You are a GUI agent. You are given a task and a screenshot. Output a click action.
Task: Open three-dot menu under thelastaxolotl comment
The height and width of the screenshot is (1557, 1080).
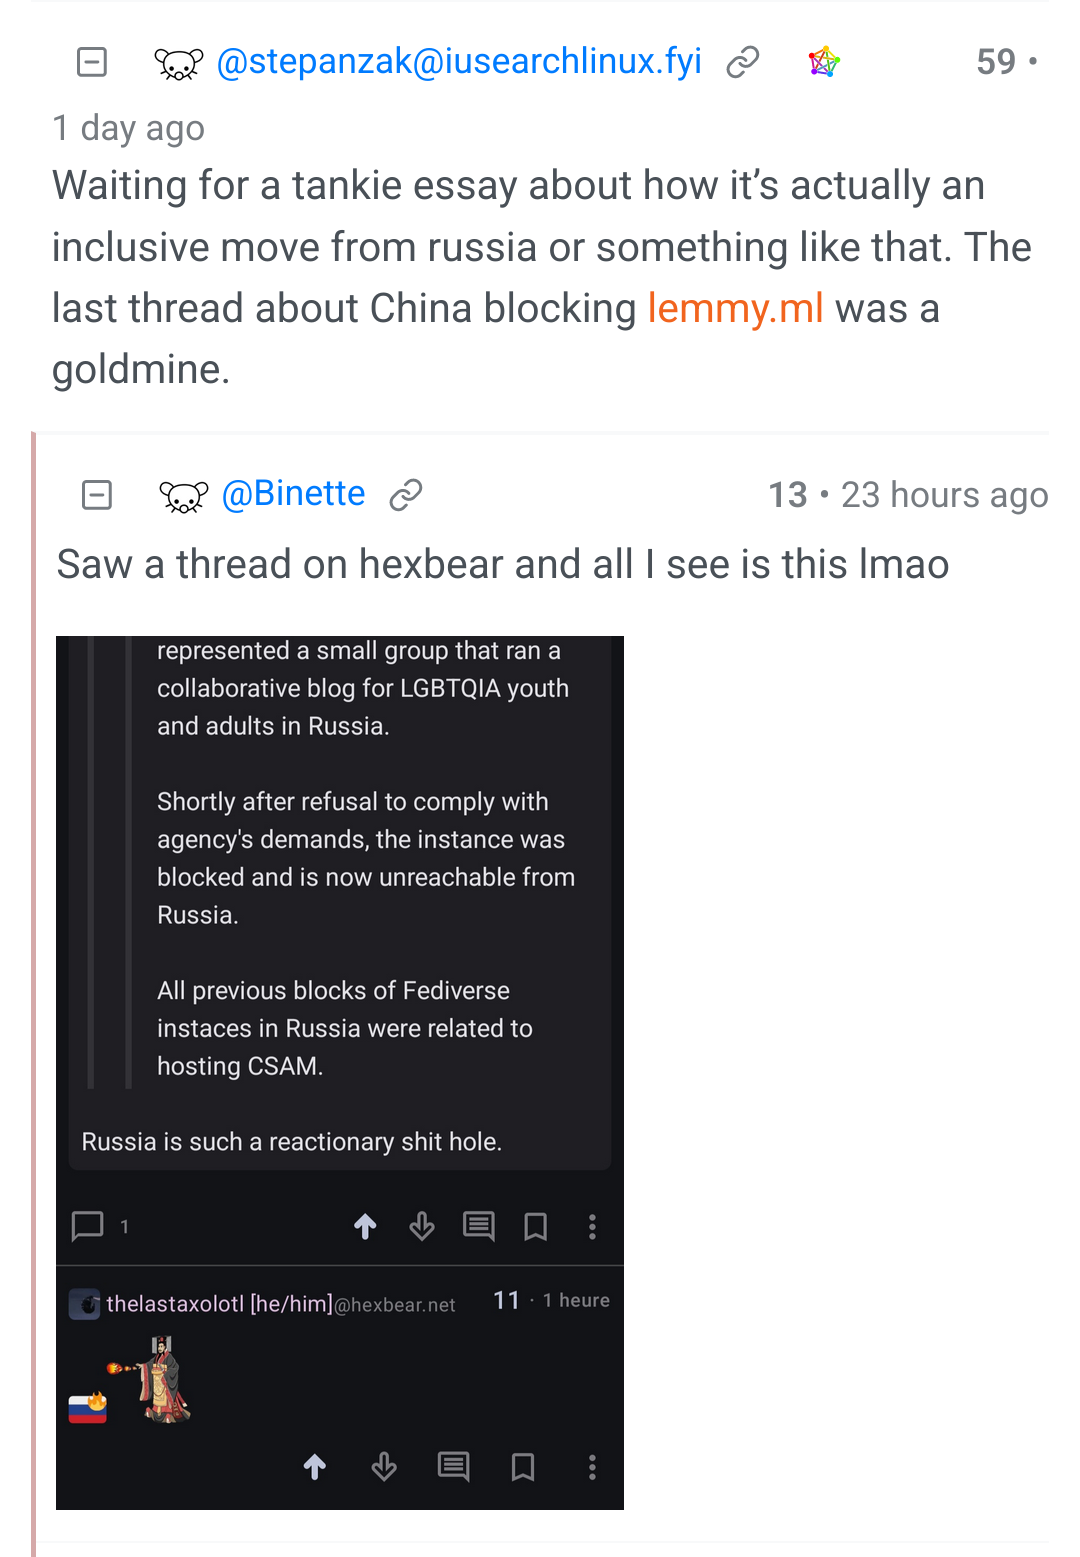point(592,1467)
